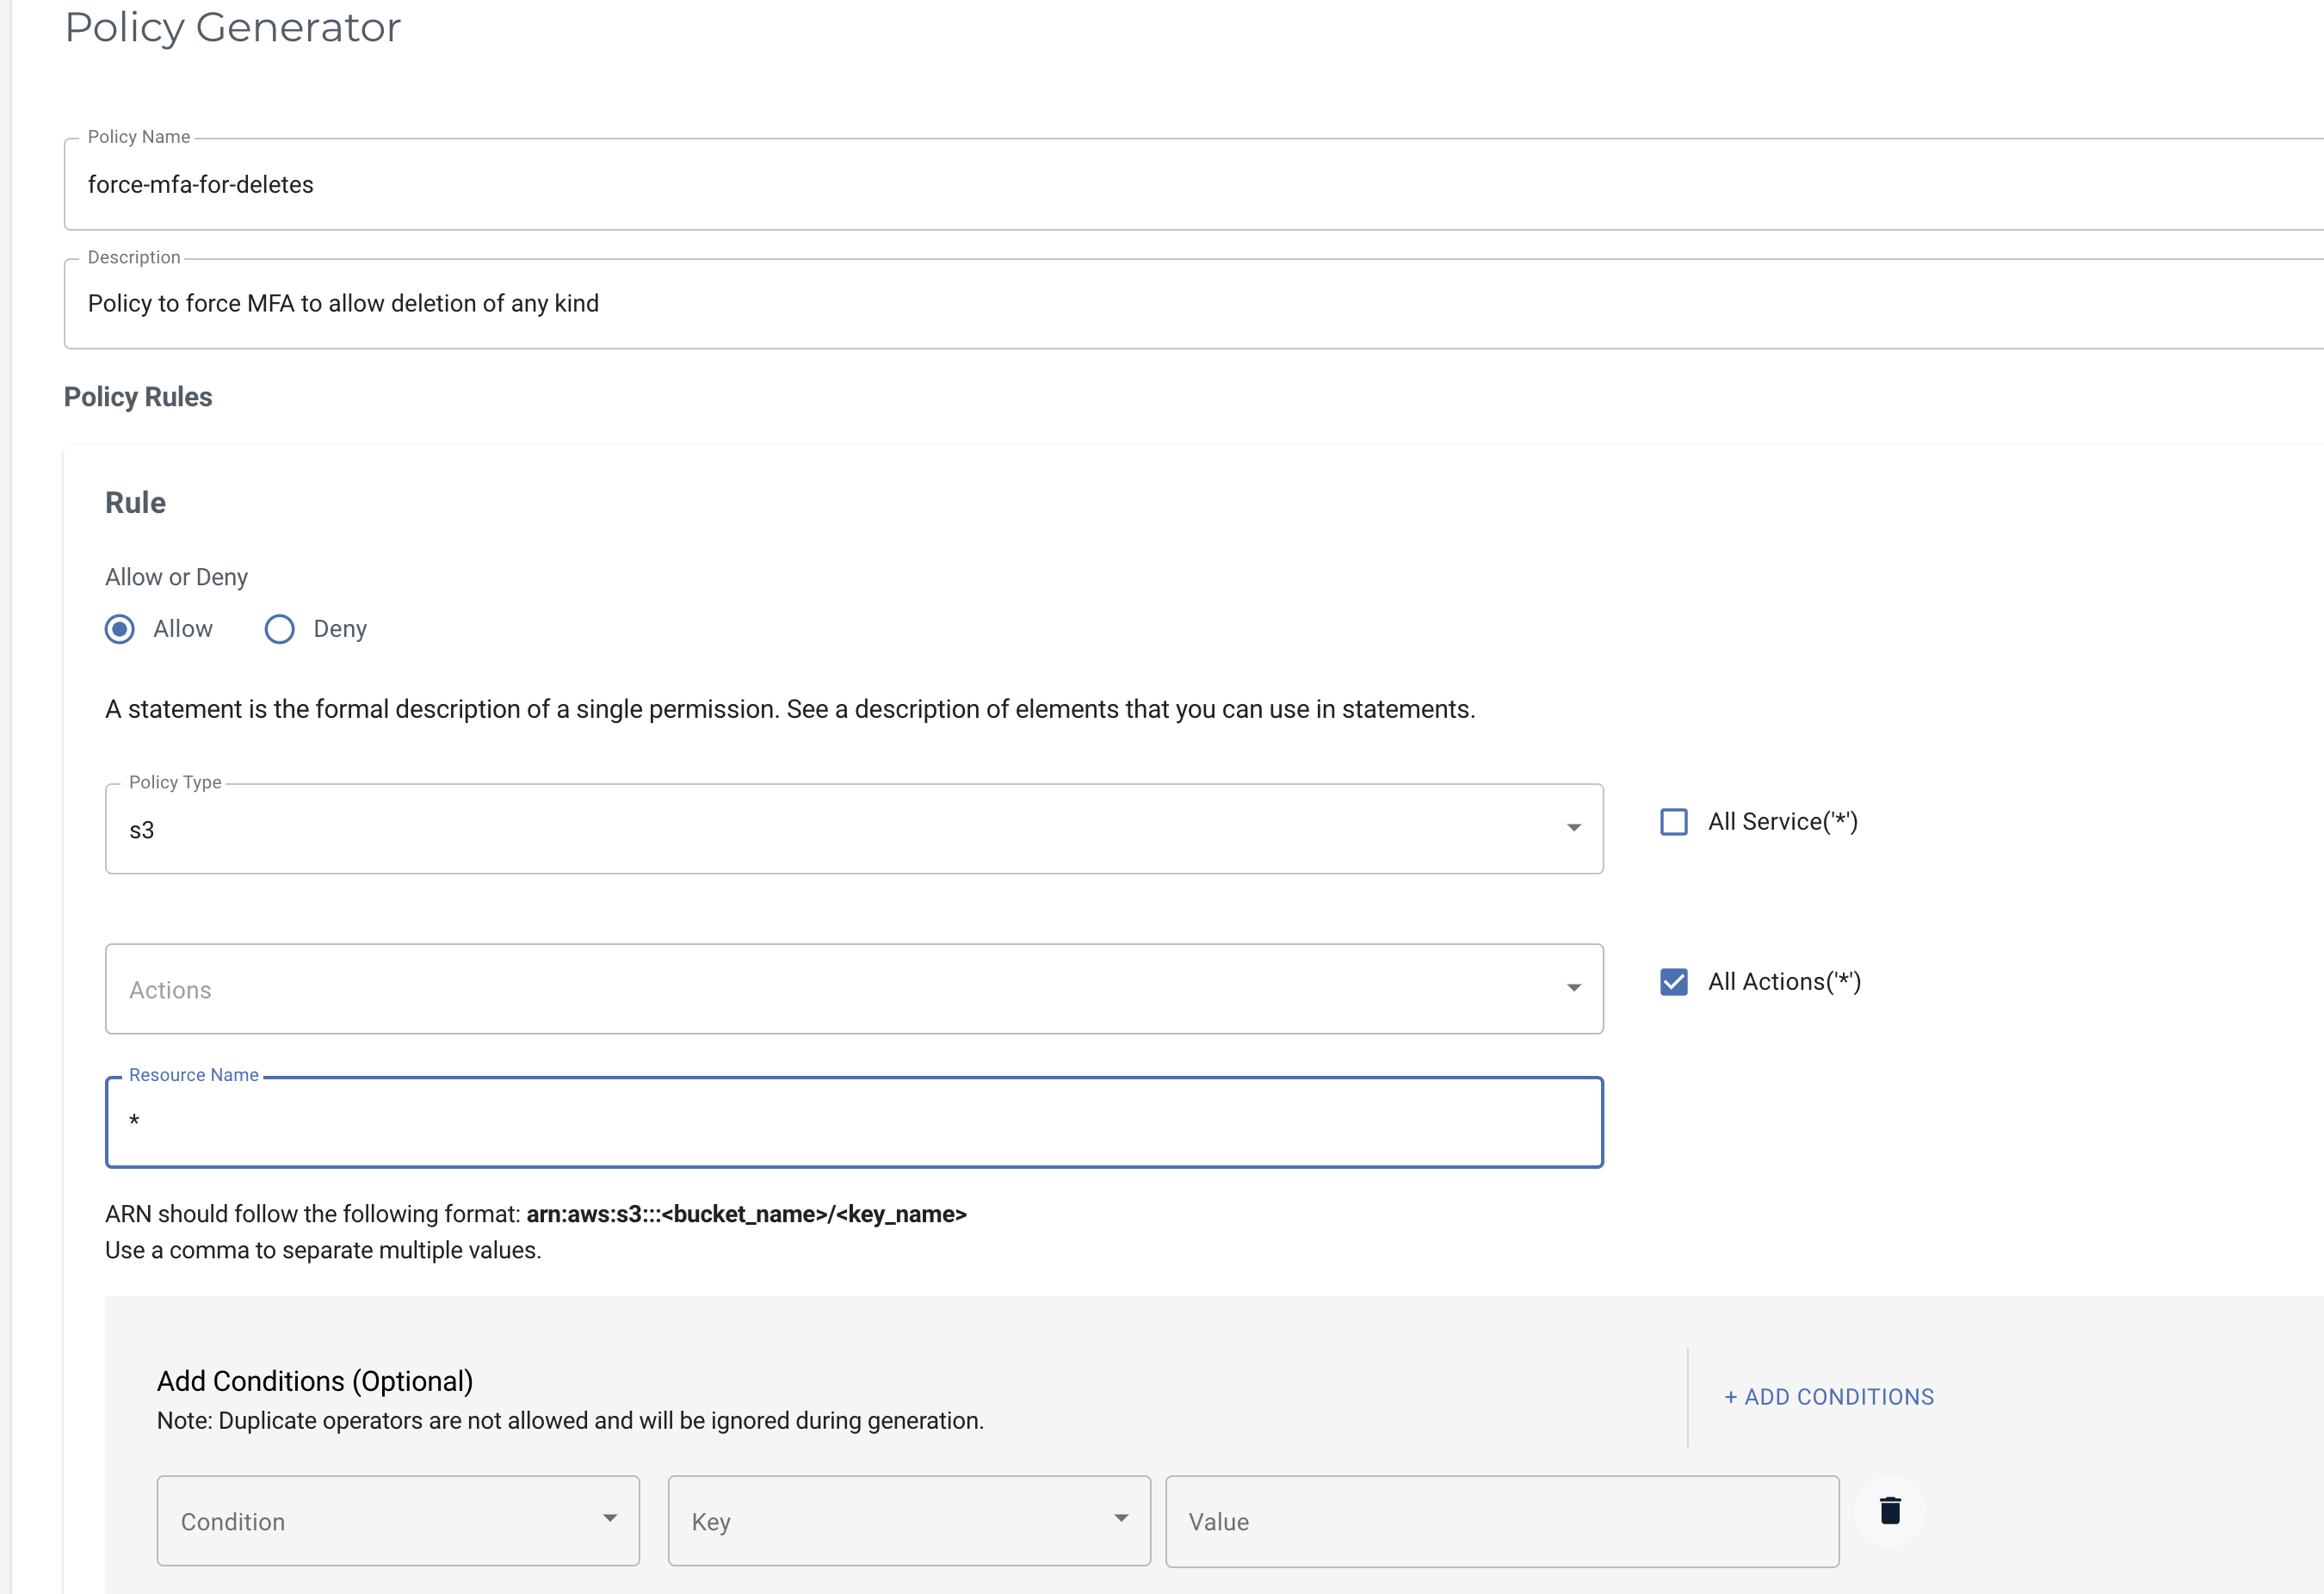Select the Allow radio button
Image resolution: width=2324 pixels, height=1594 pixels.
click(x=120, y=629)
